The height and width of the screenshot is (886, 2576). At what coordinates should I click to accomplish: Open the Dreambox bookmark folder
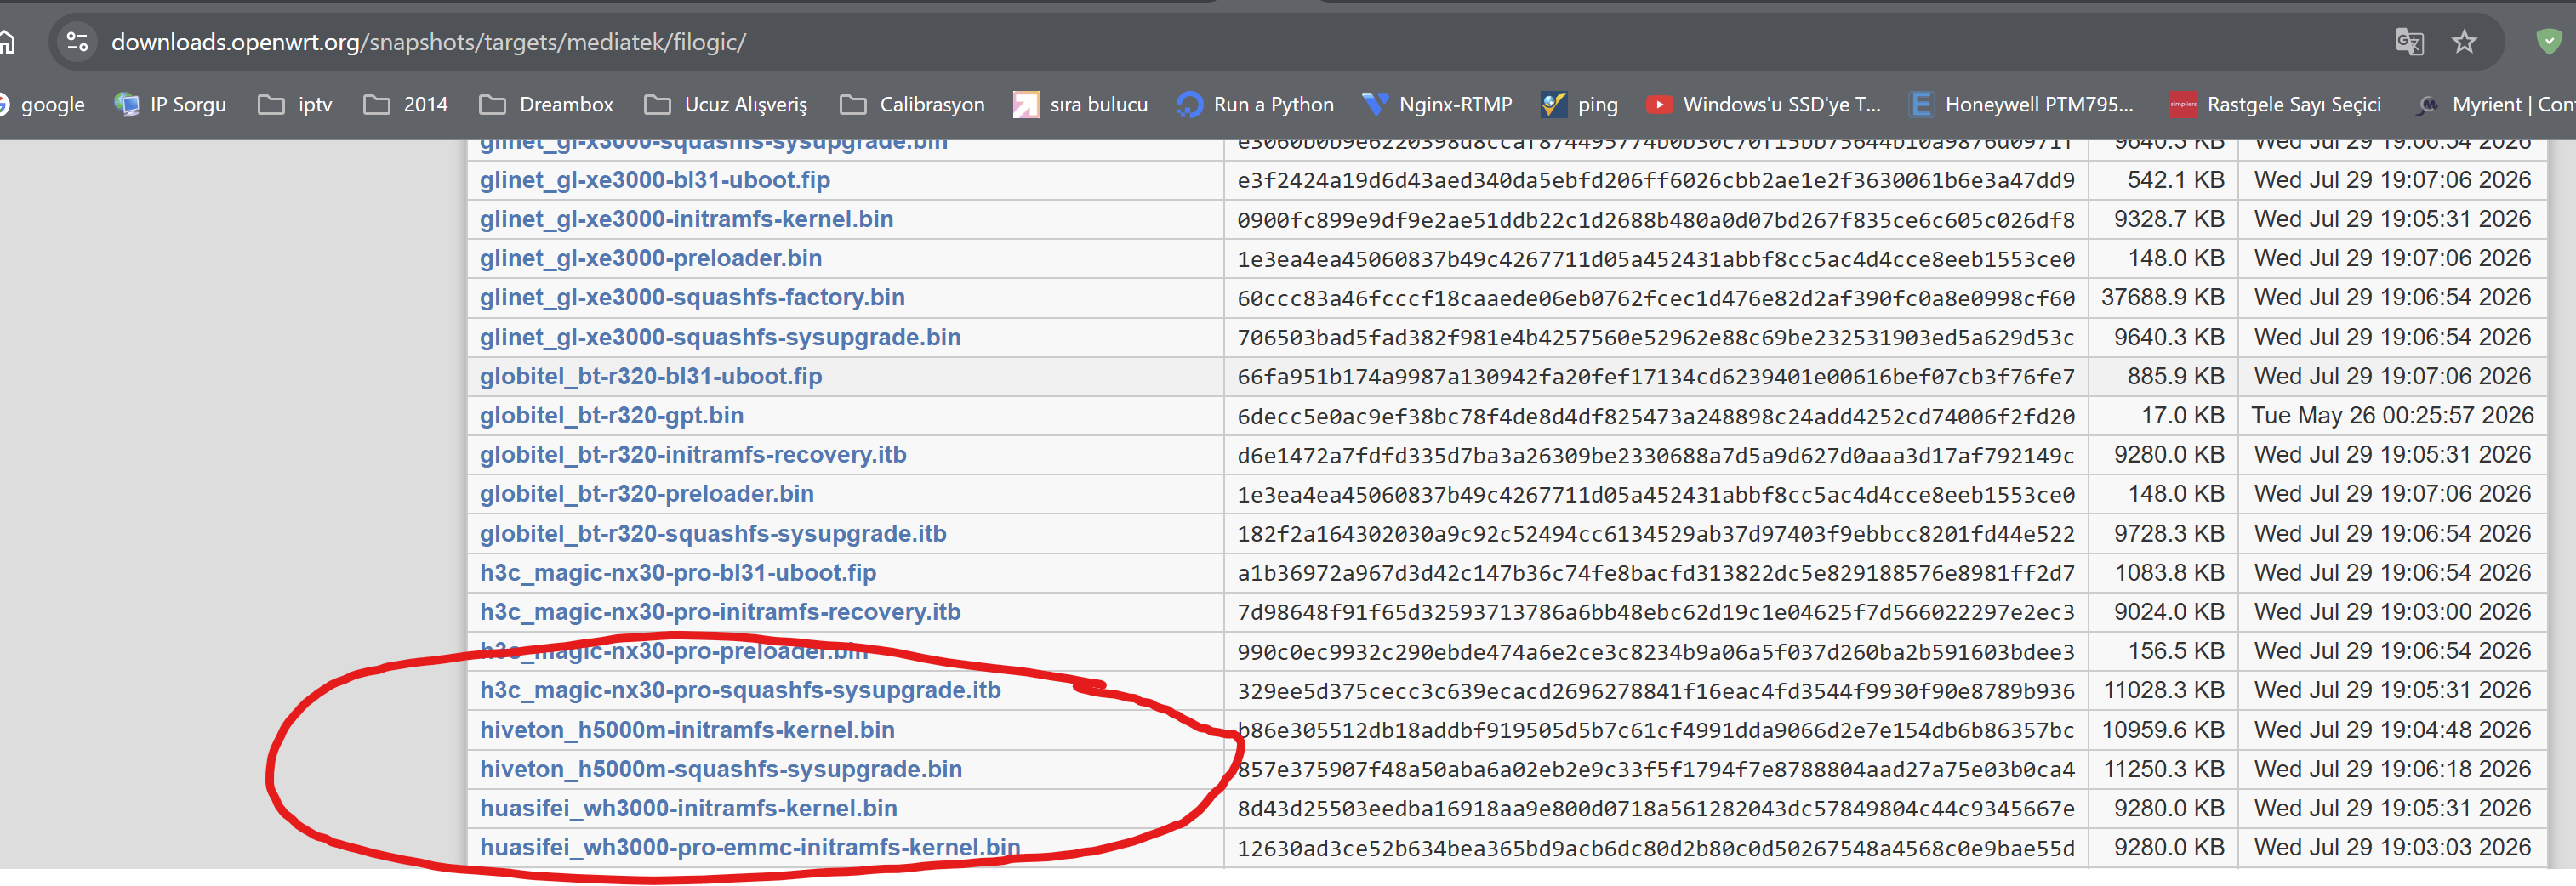546,105
